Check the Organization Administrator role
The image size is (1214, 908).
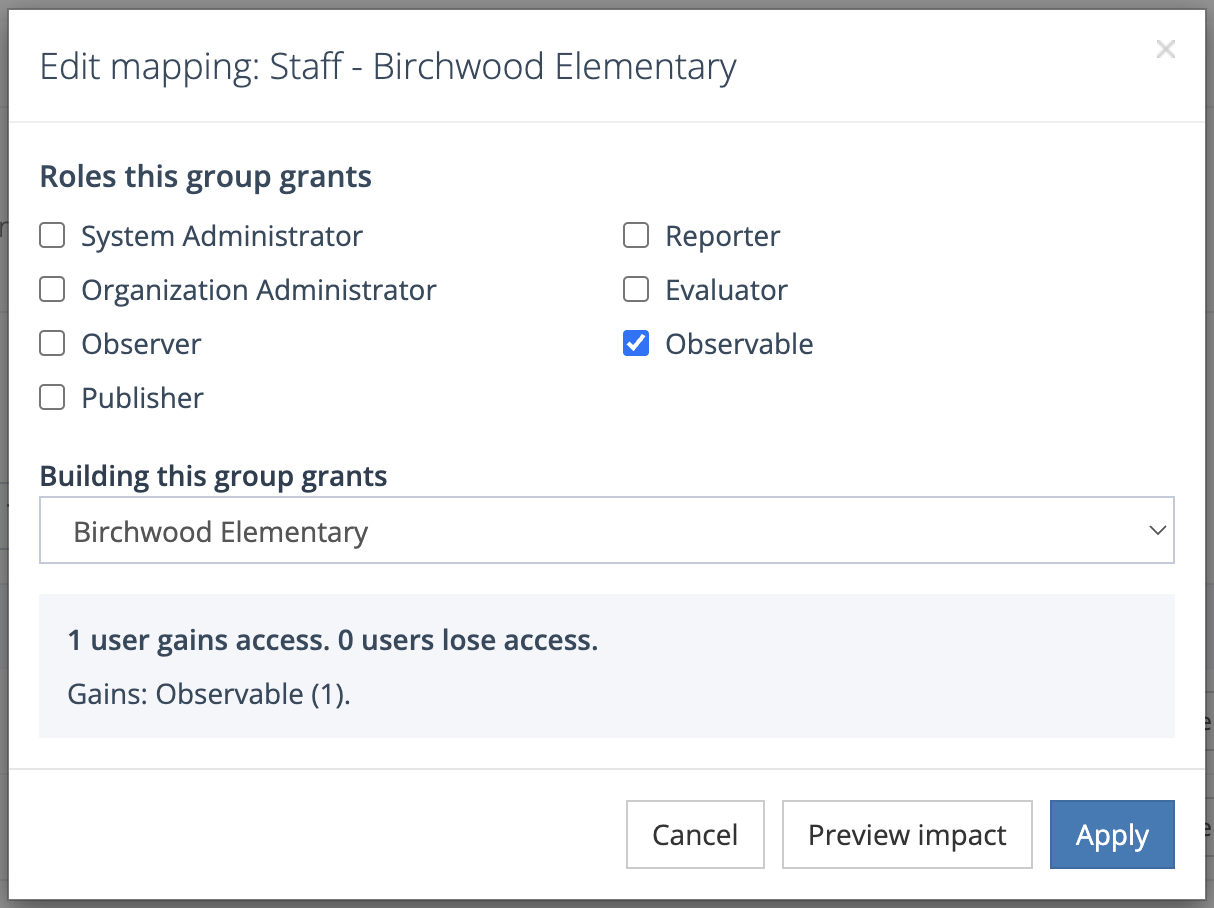(x=52, y=290)
